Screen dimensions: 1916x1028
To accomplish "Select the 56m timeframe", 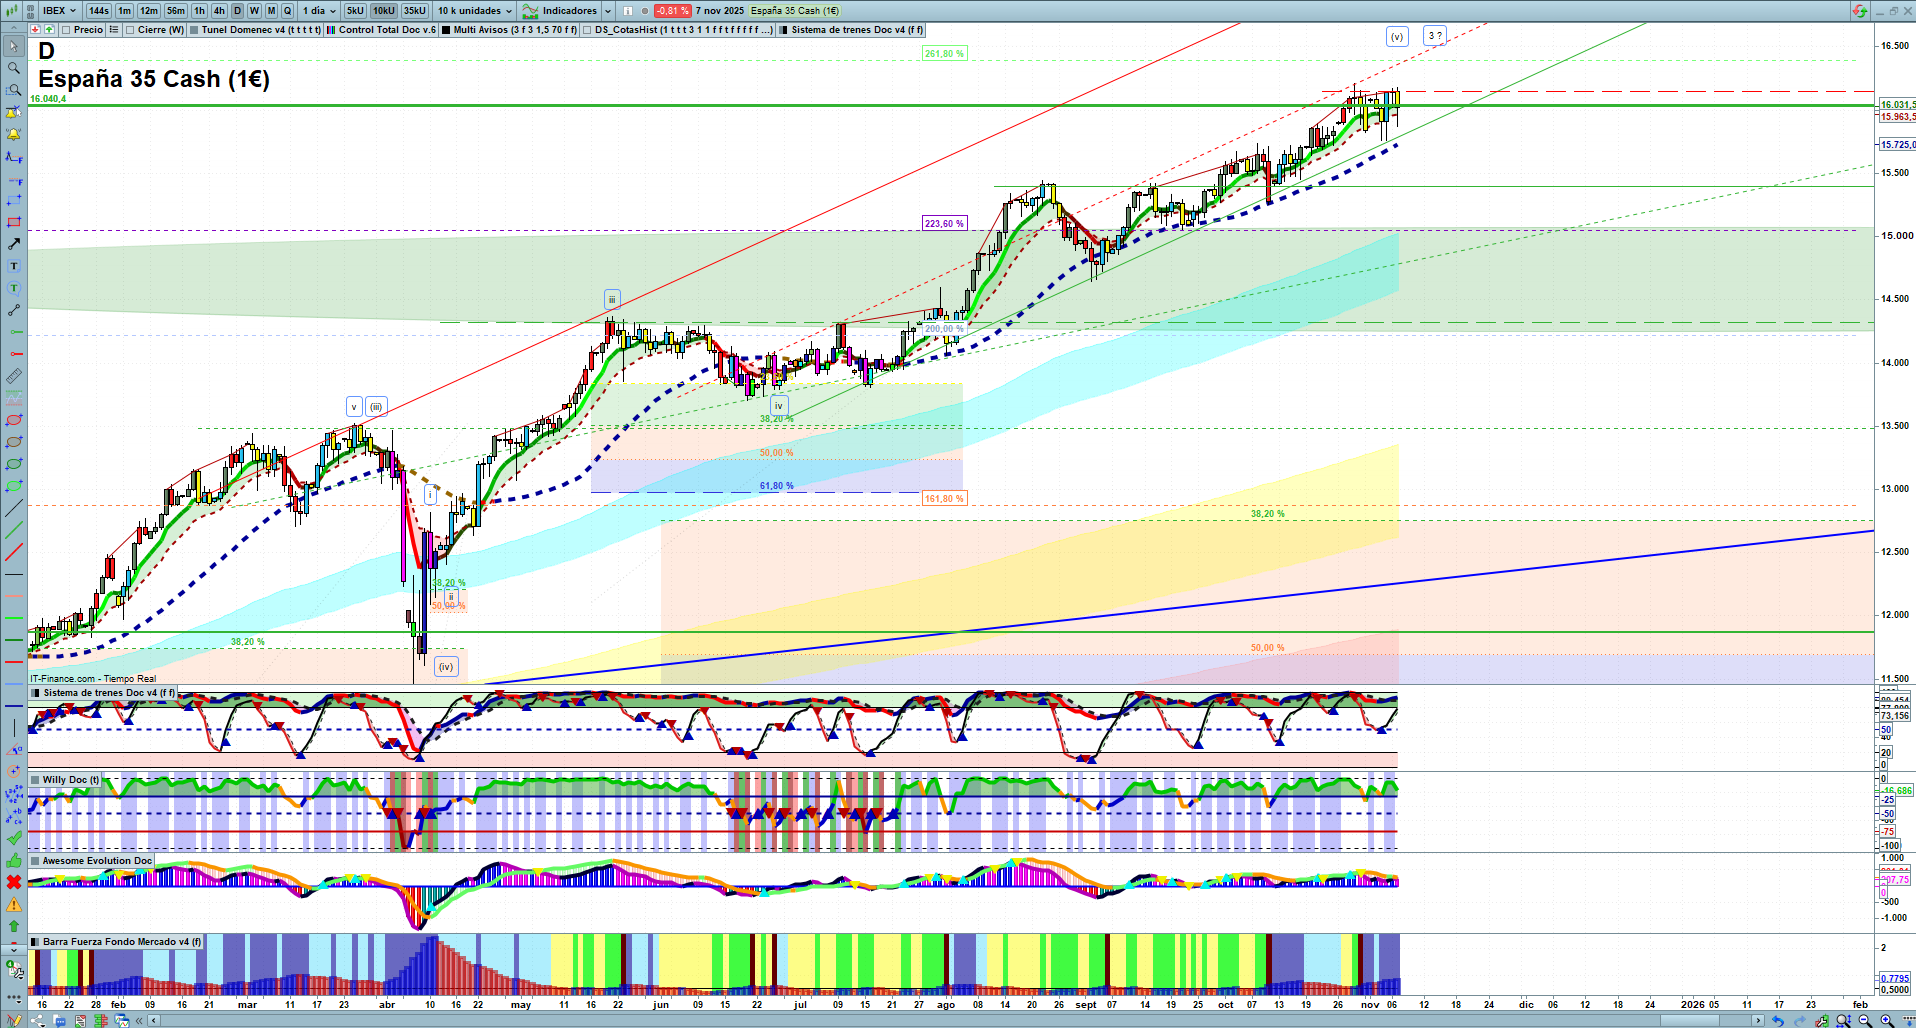I will 176,11.
